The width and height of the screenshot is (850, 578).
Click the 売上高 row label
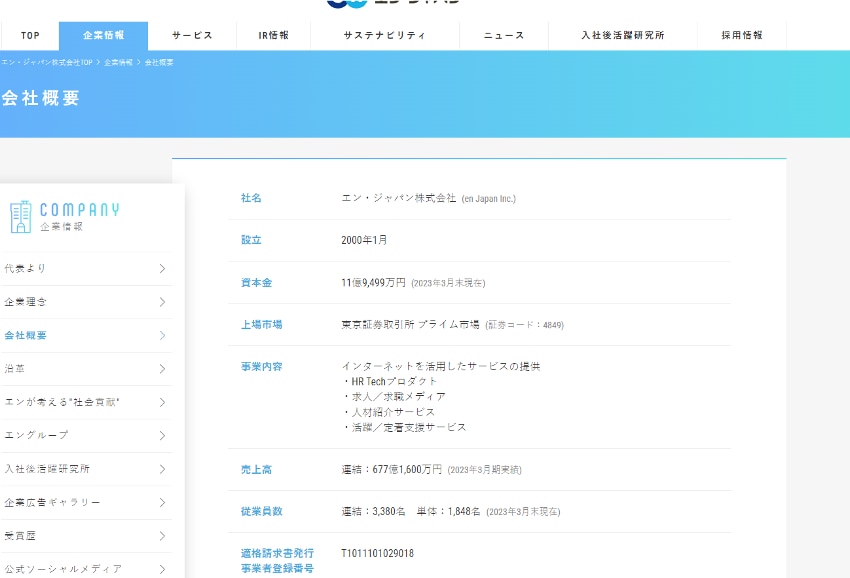coord(256,470)
